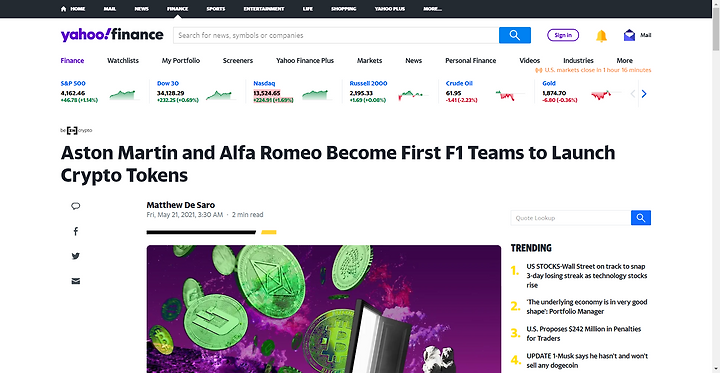Image resolution: width=720 pixels, height=373 pixels.
Task: Click the ticker left arrow
Action: coord(633,94)
